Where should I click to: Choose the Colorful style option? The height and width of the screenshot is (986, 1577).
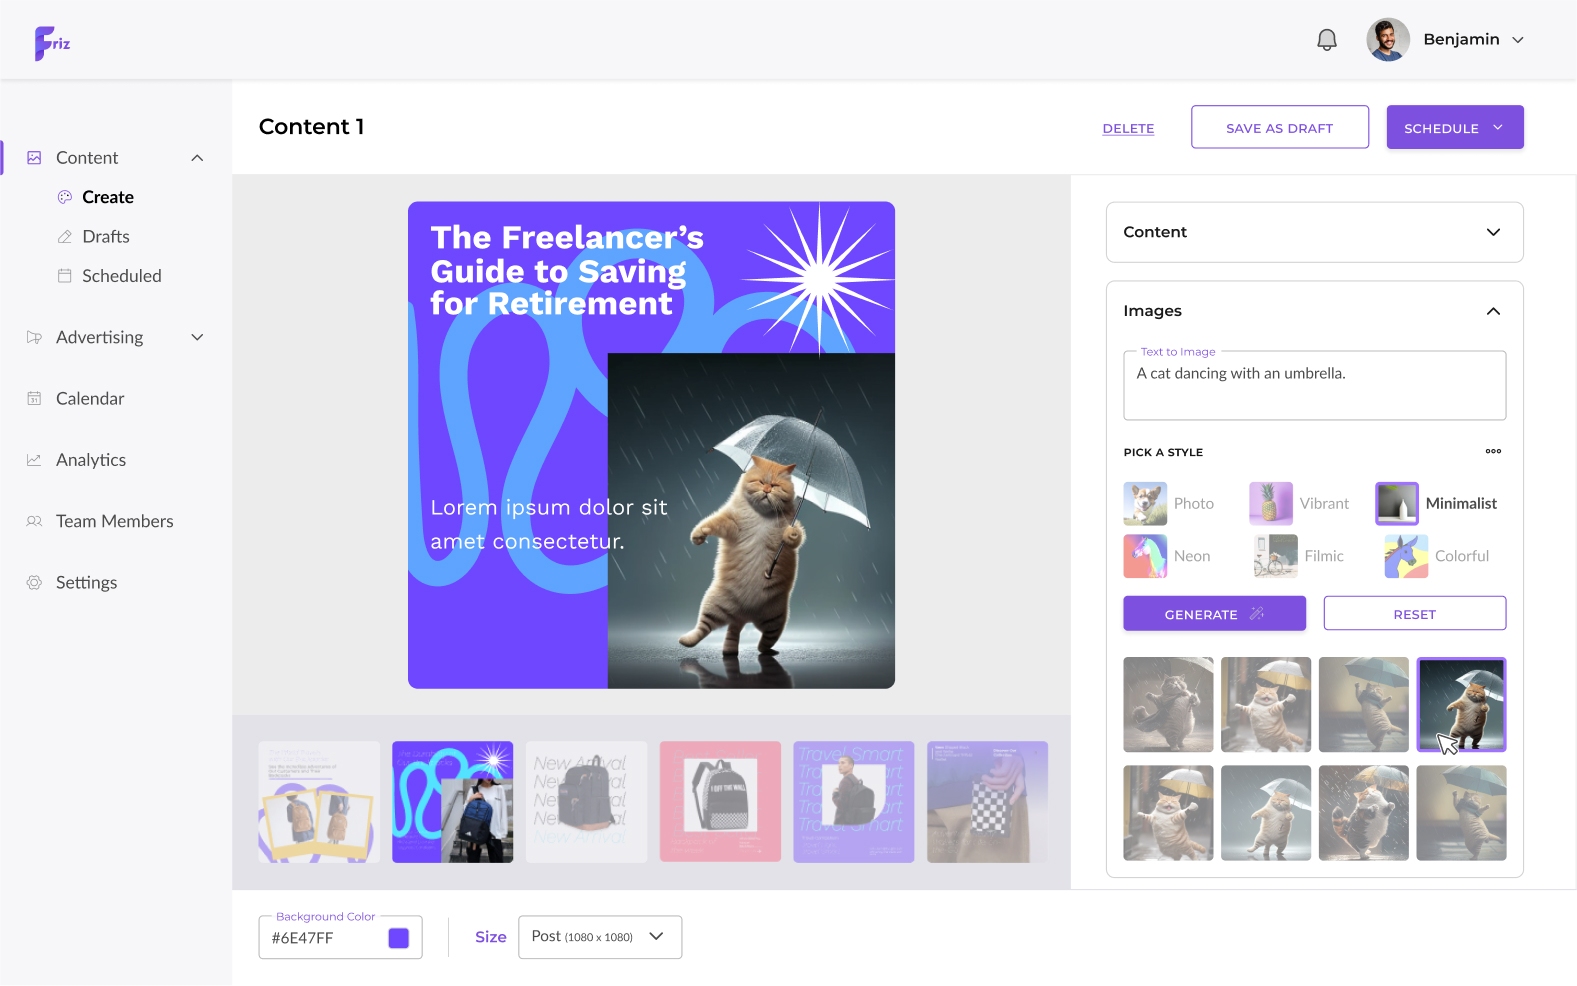(x=1437, y=556)
